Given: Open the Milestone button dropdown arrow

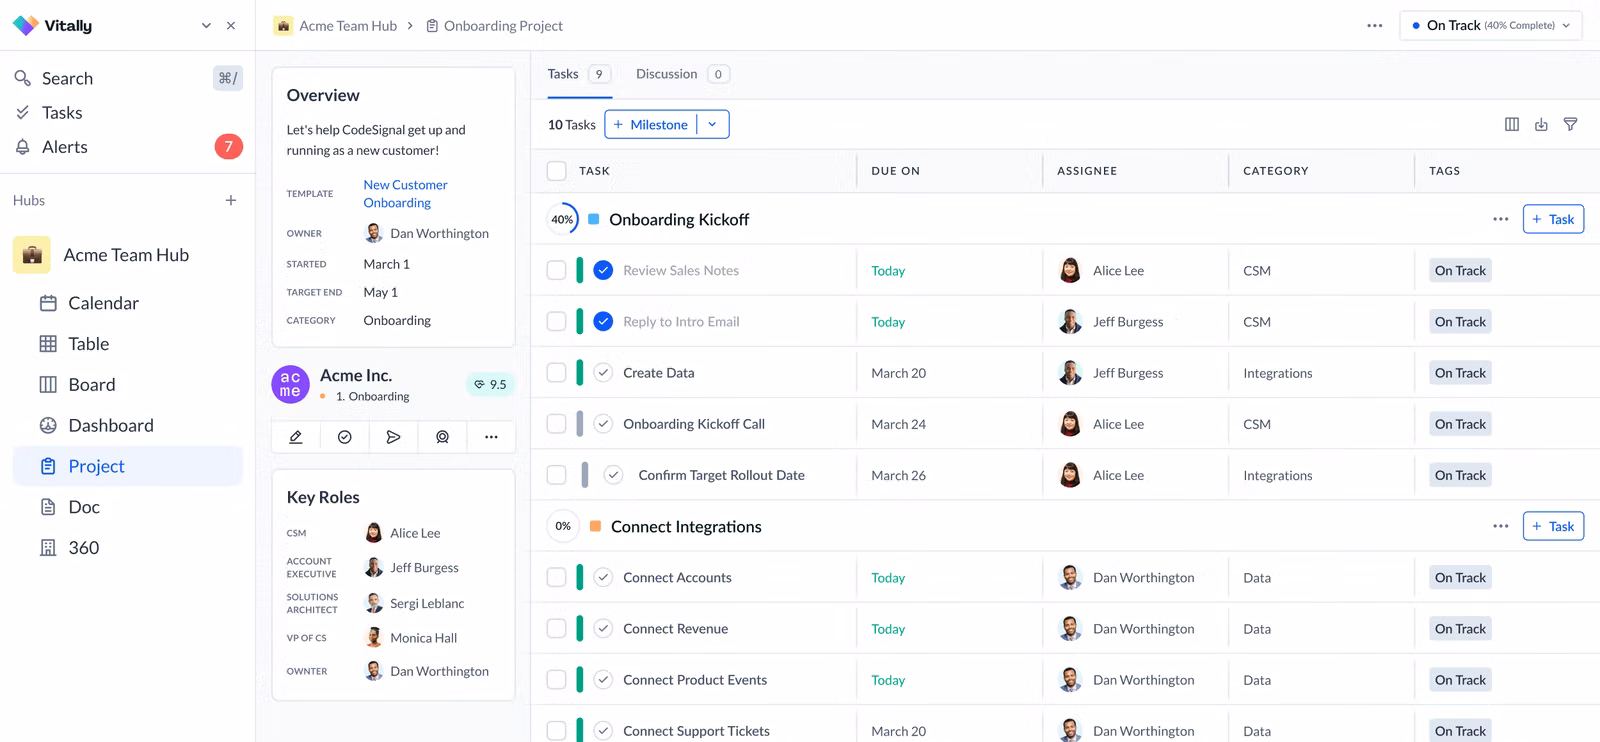Looking at the screenshot, I should tap(712, 124).
